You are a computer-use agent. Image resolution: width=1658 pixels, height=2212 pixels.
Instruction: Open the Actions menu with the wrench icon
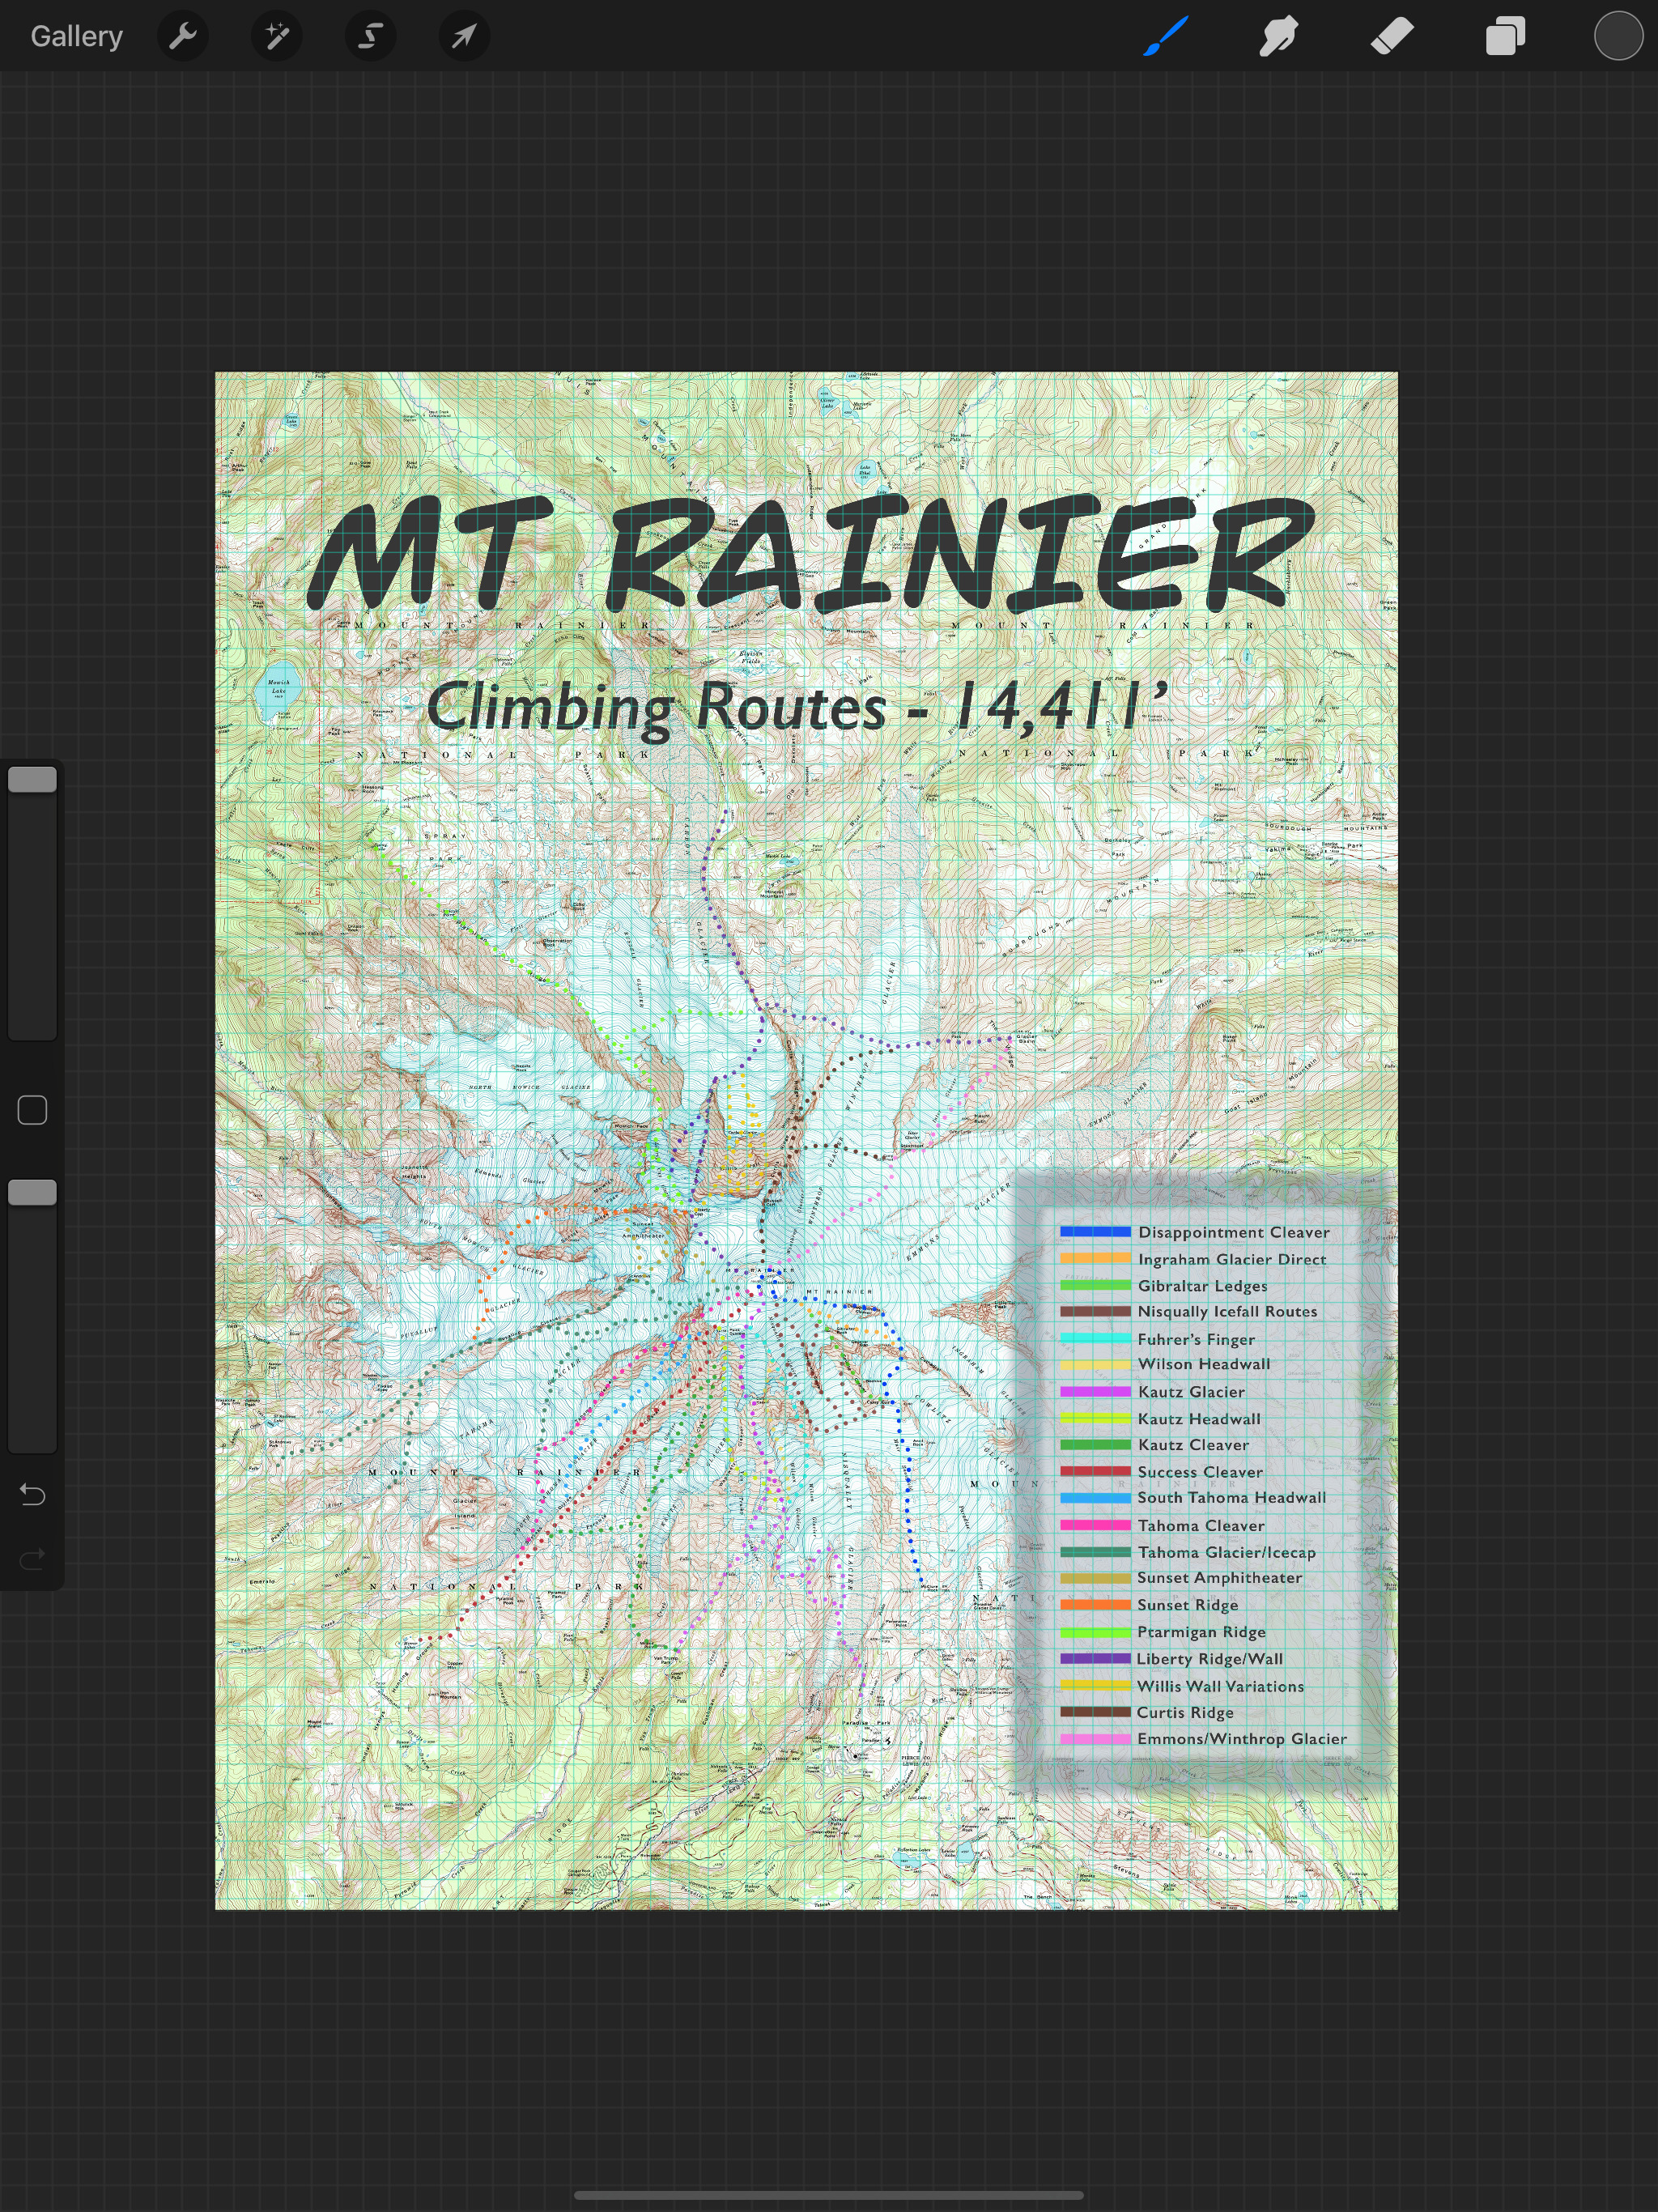click(x=183, y=36)
